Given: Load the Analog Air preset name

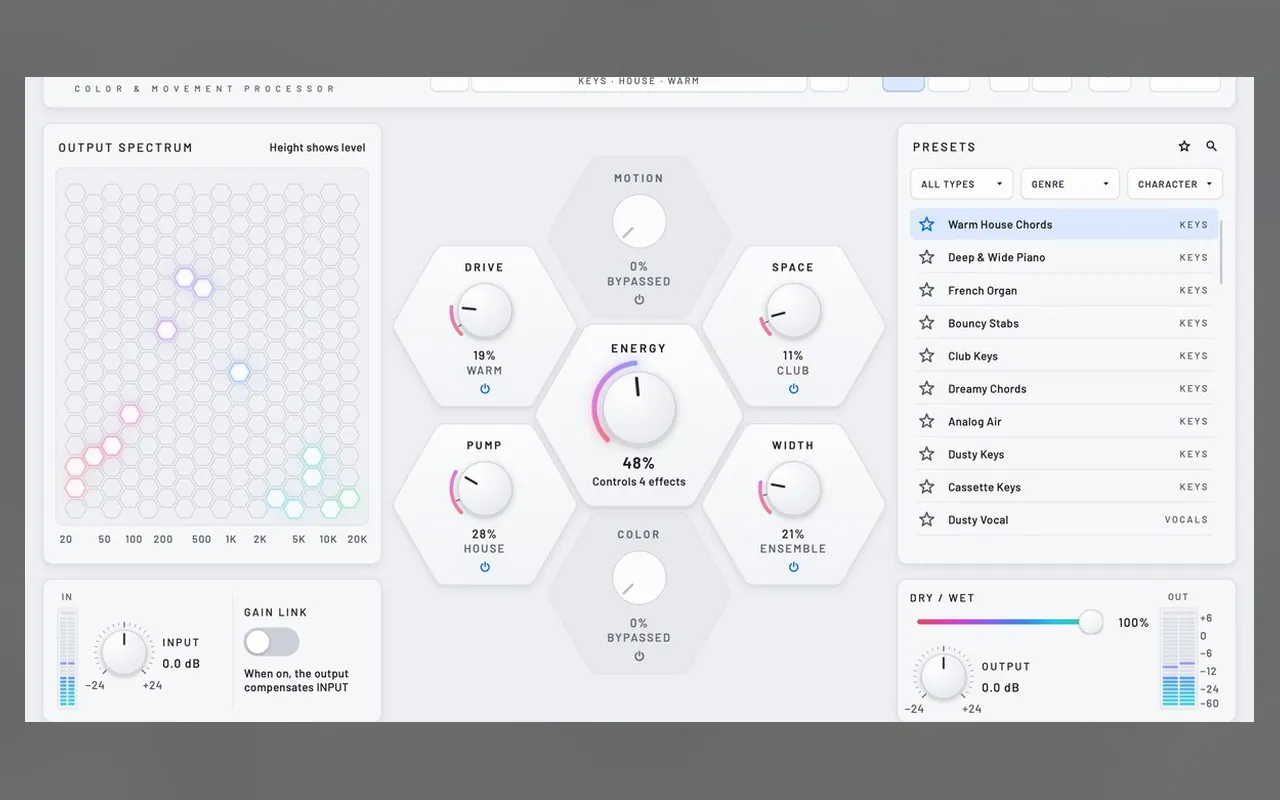Looking at the screenshot, I should 974,421.
